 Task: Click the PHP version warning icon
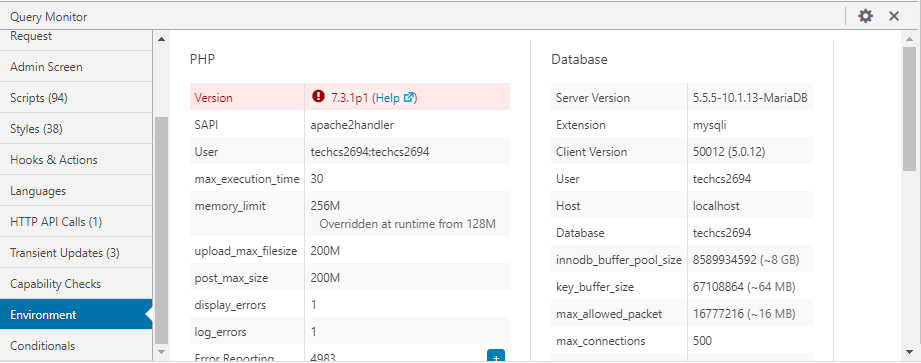point(318,97)
